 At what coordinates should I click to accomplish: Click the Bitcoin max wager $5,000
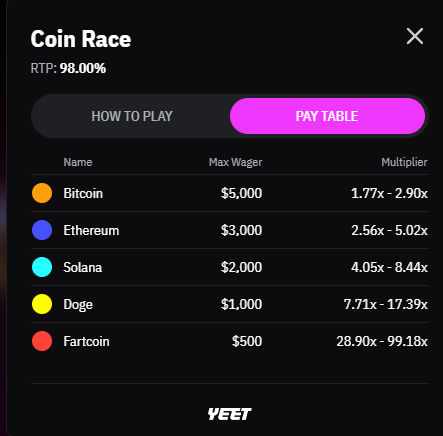pos(241,193)
